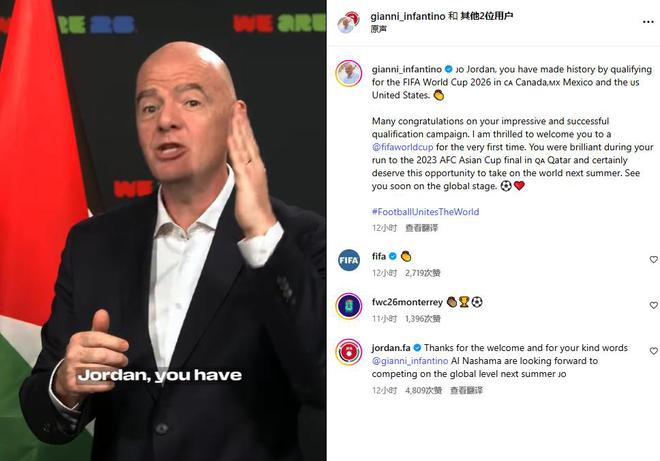
Task: Open the #FootballUnitesTheWorld hashtag
Action: pos(426,212)
